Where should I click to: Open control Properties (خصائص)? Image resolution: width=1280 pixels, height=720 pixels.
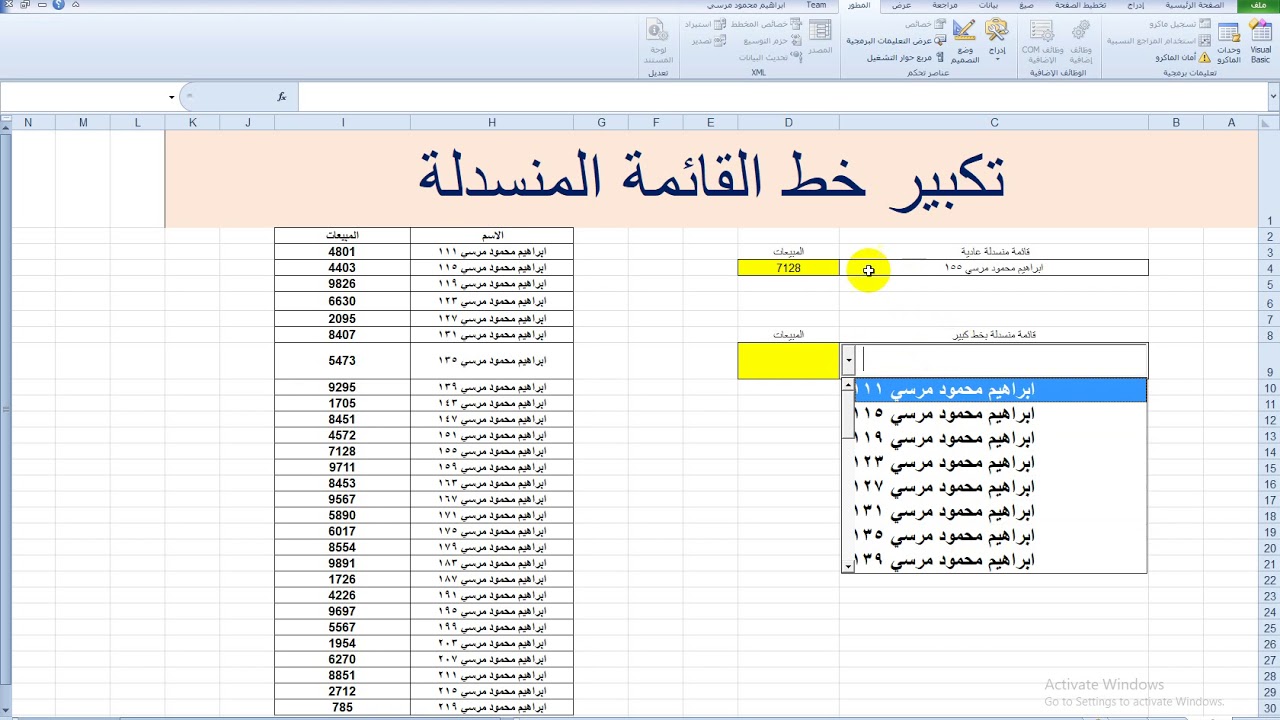coord(926,23)
